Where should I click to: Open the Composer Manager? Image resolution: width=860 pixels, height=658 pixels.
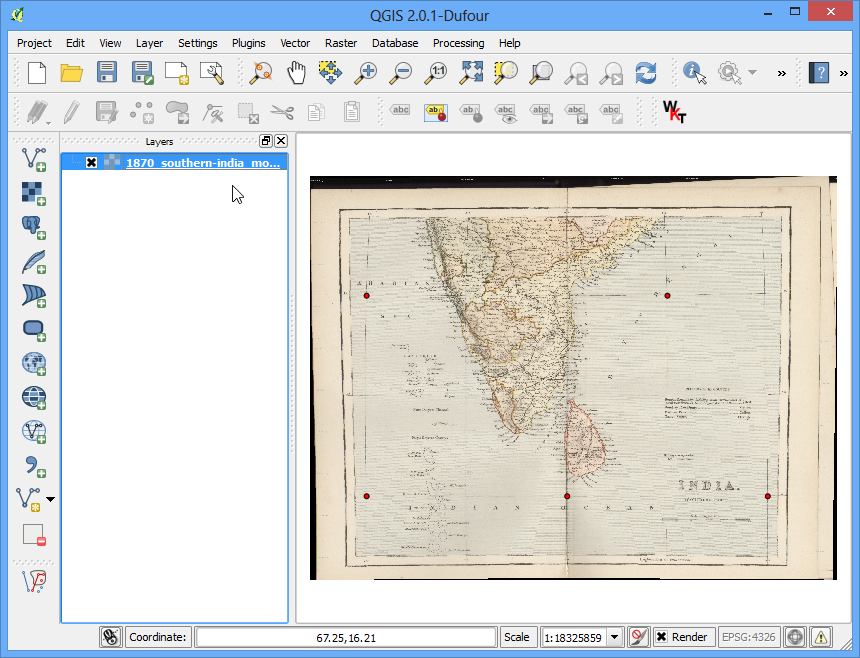212,73
